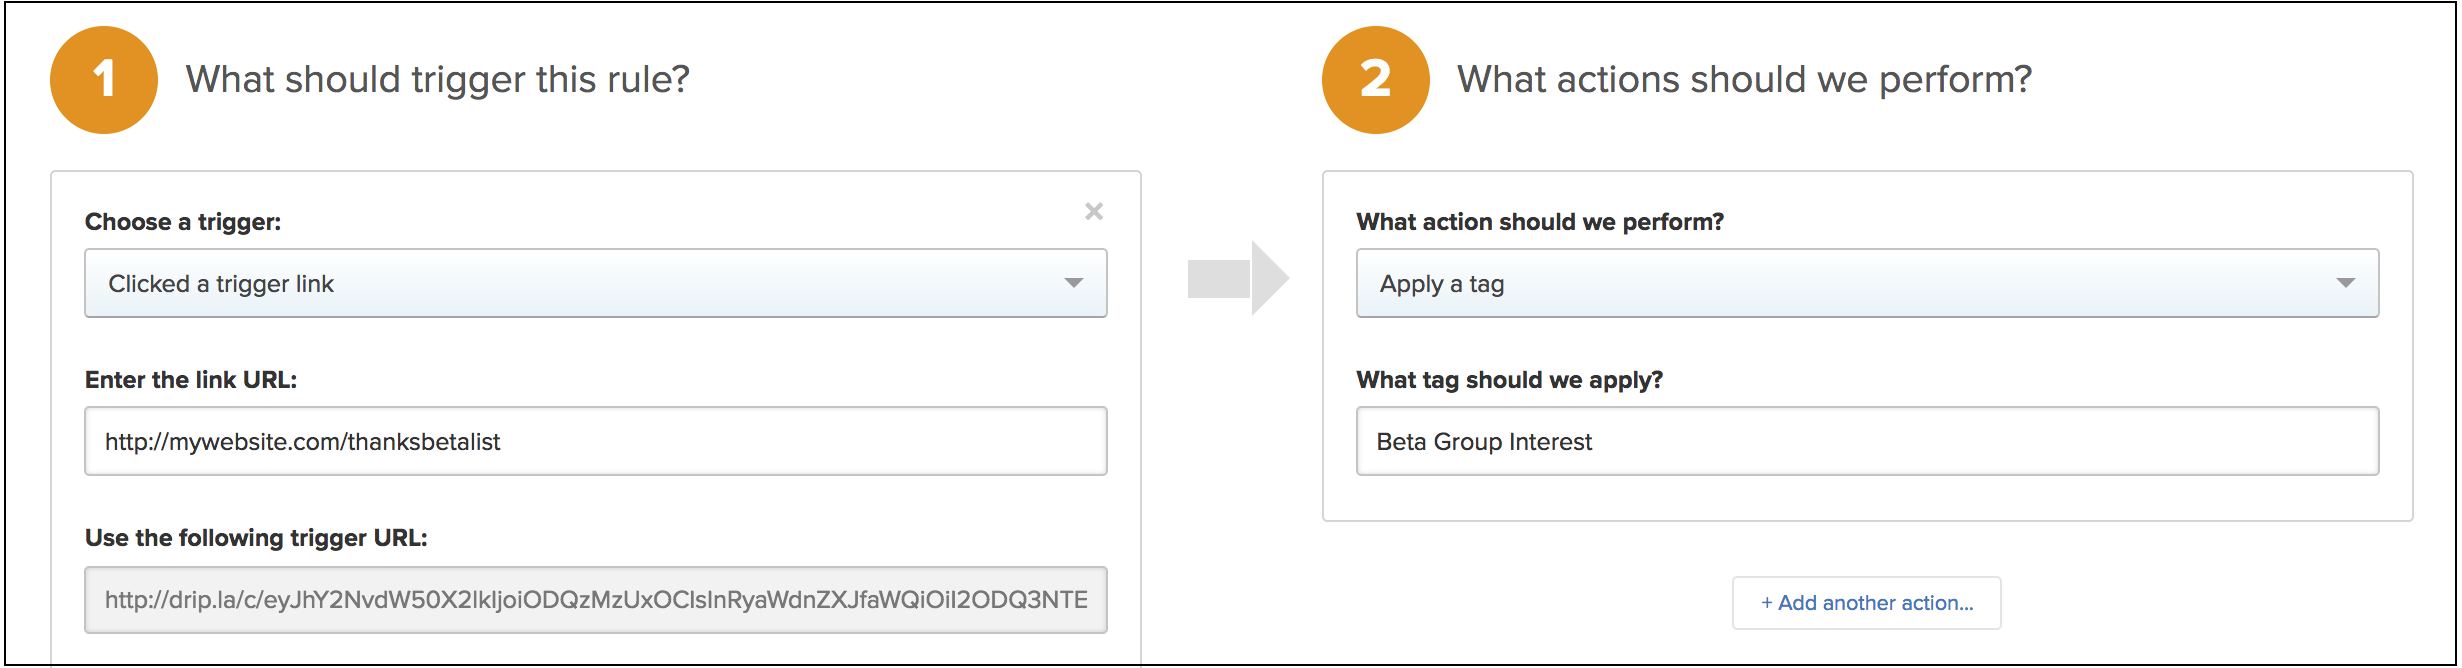Click the orange step 2 circle

click(1375, 80)
